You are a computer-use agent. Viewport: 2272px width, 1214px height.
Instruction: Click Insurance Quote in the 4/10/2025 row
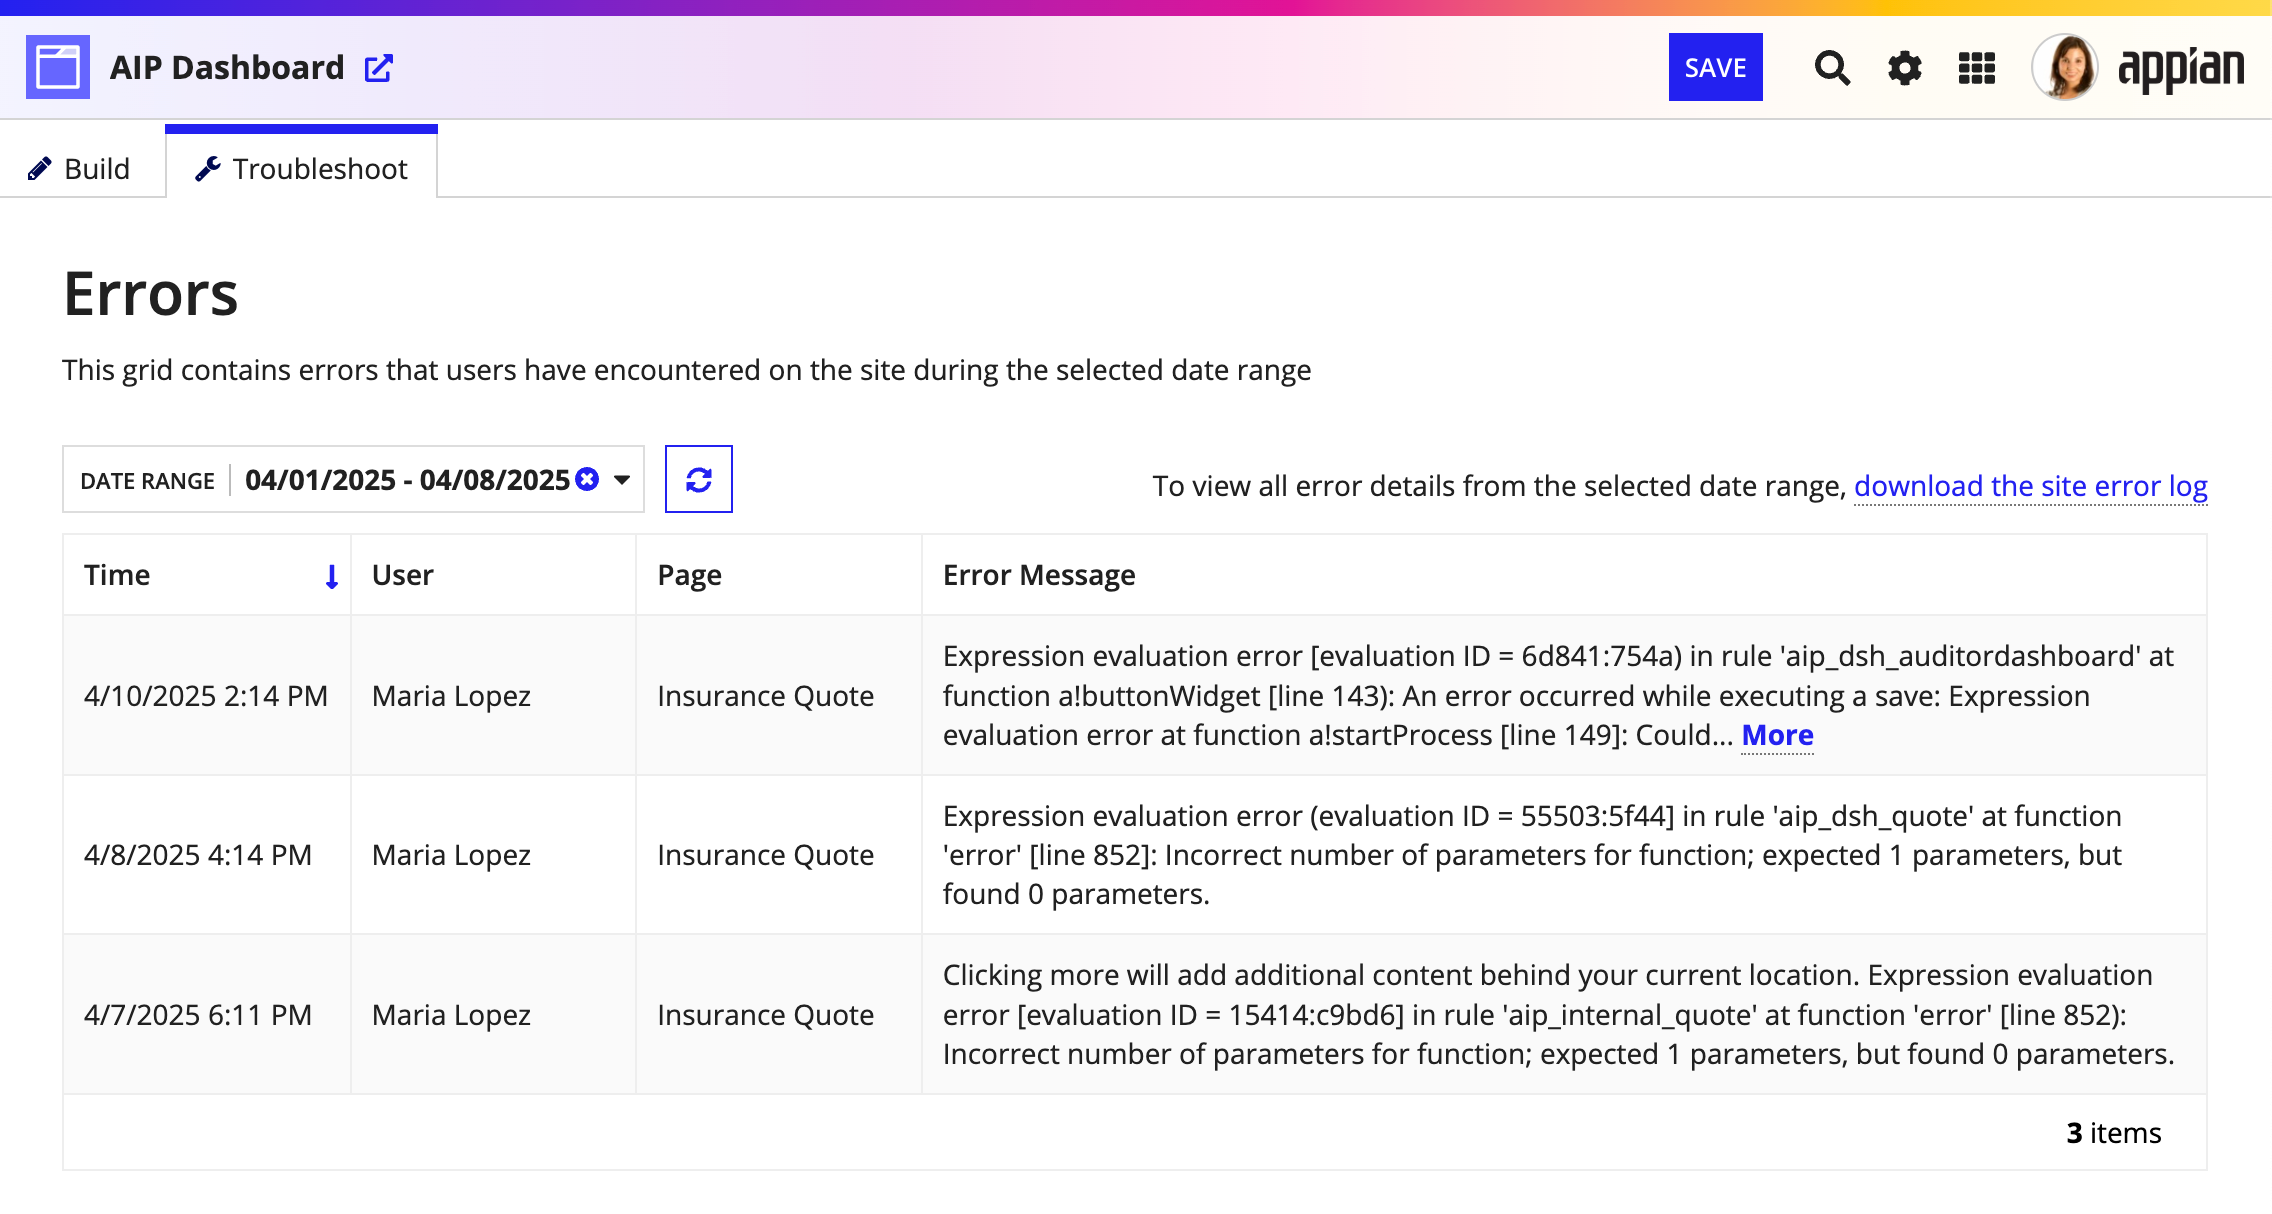click(766, 696)
